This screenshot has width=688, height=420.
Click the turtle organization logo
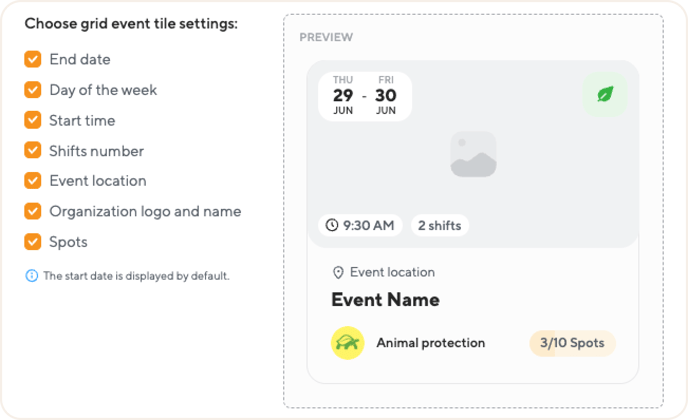(x=348, y=343)
